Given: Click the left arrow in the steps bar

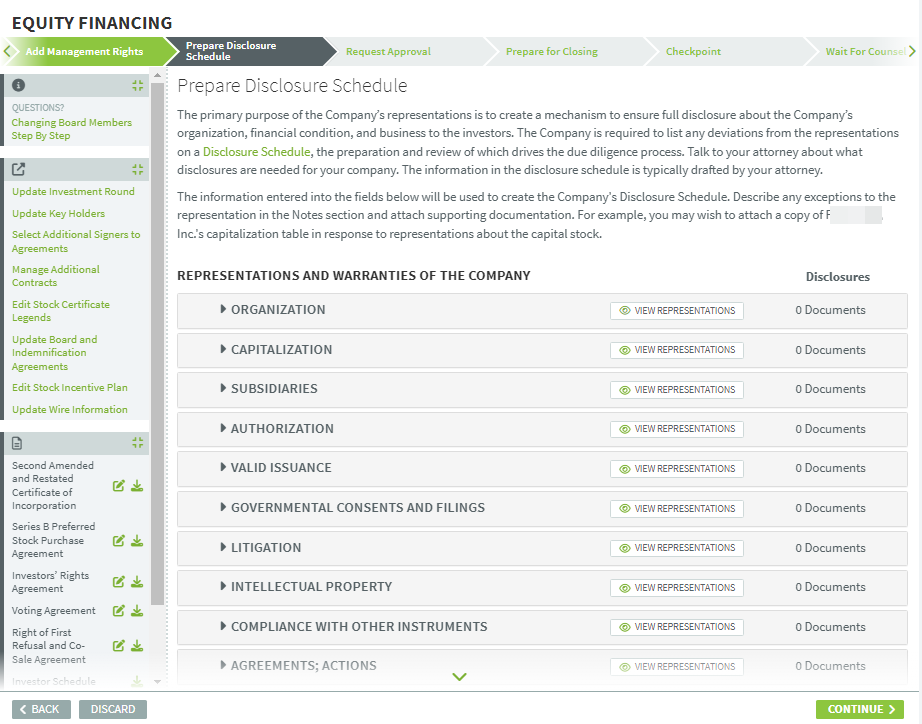Looking at the screenshot, I should tap(7, 51).
